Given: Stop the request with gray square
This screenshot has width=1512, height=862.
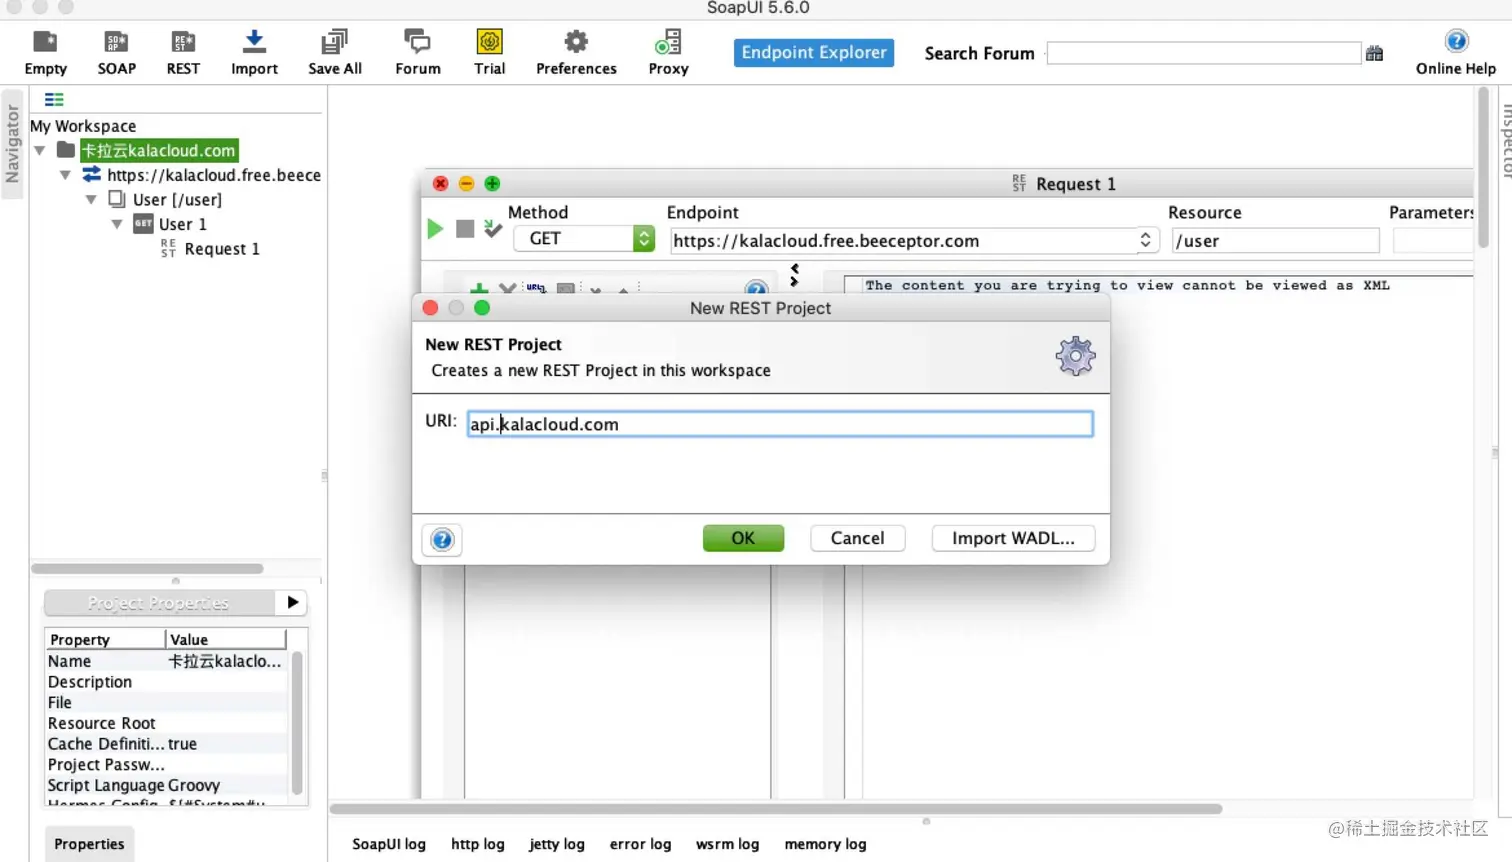Looking at the screenshot, I should (x=465, y=229).
